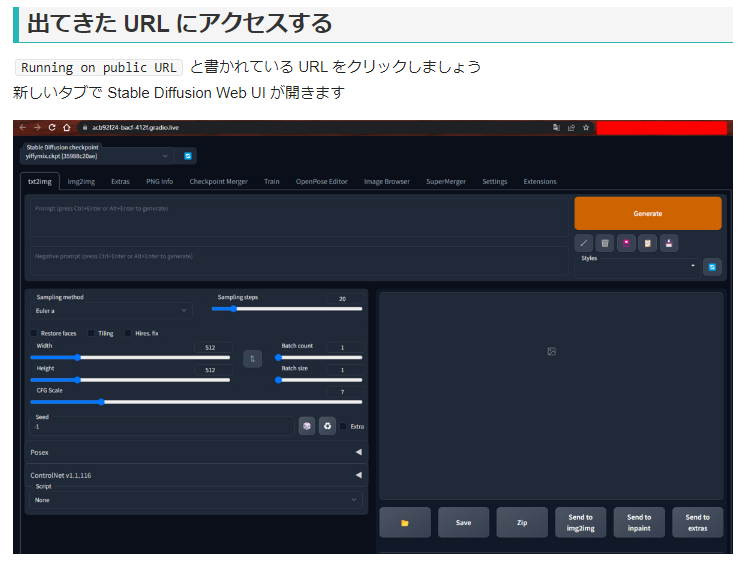Click the pencil icon under Generate
Viewport: 752px width, 567px height.
(x=584, y=243)
